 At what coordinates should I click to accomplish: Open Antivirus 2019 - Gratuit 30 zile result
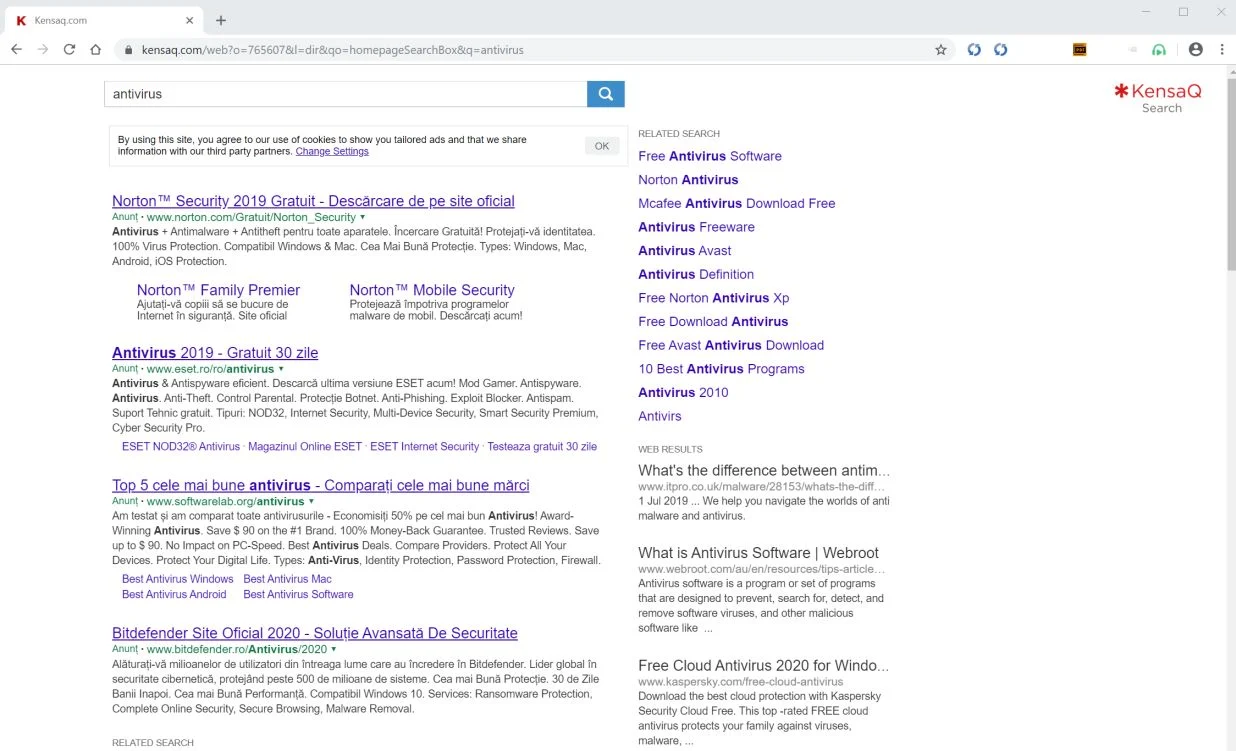tap(215, 353)
